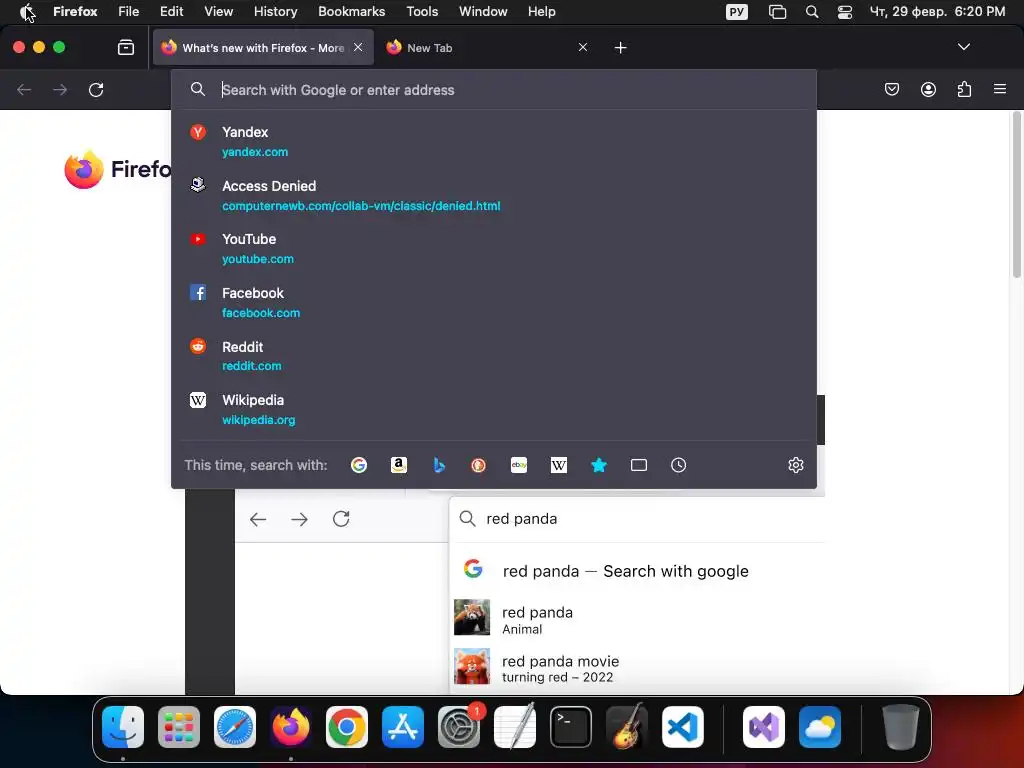Open the Apple menu

click(x=26, y=12)
